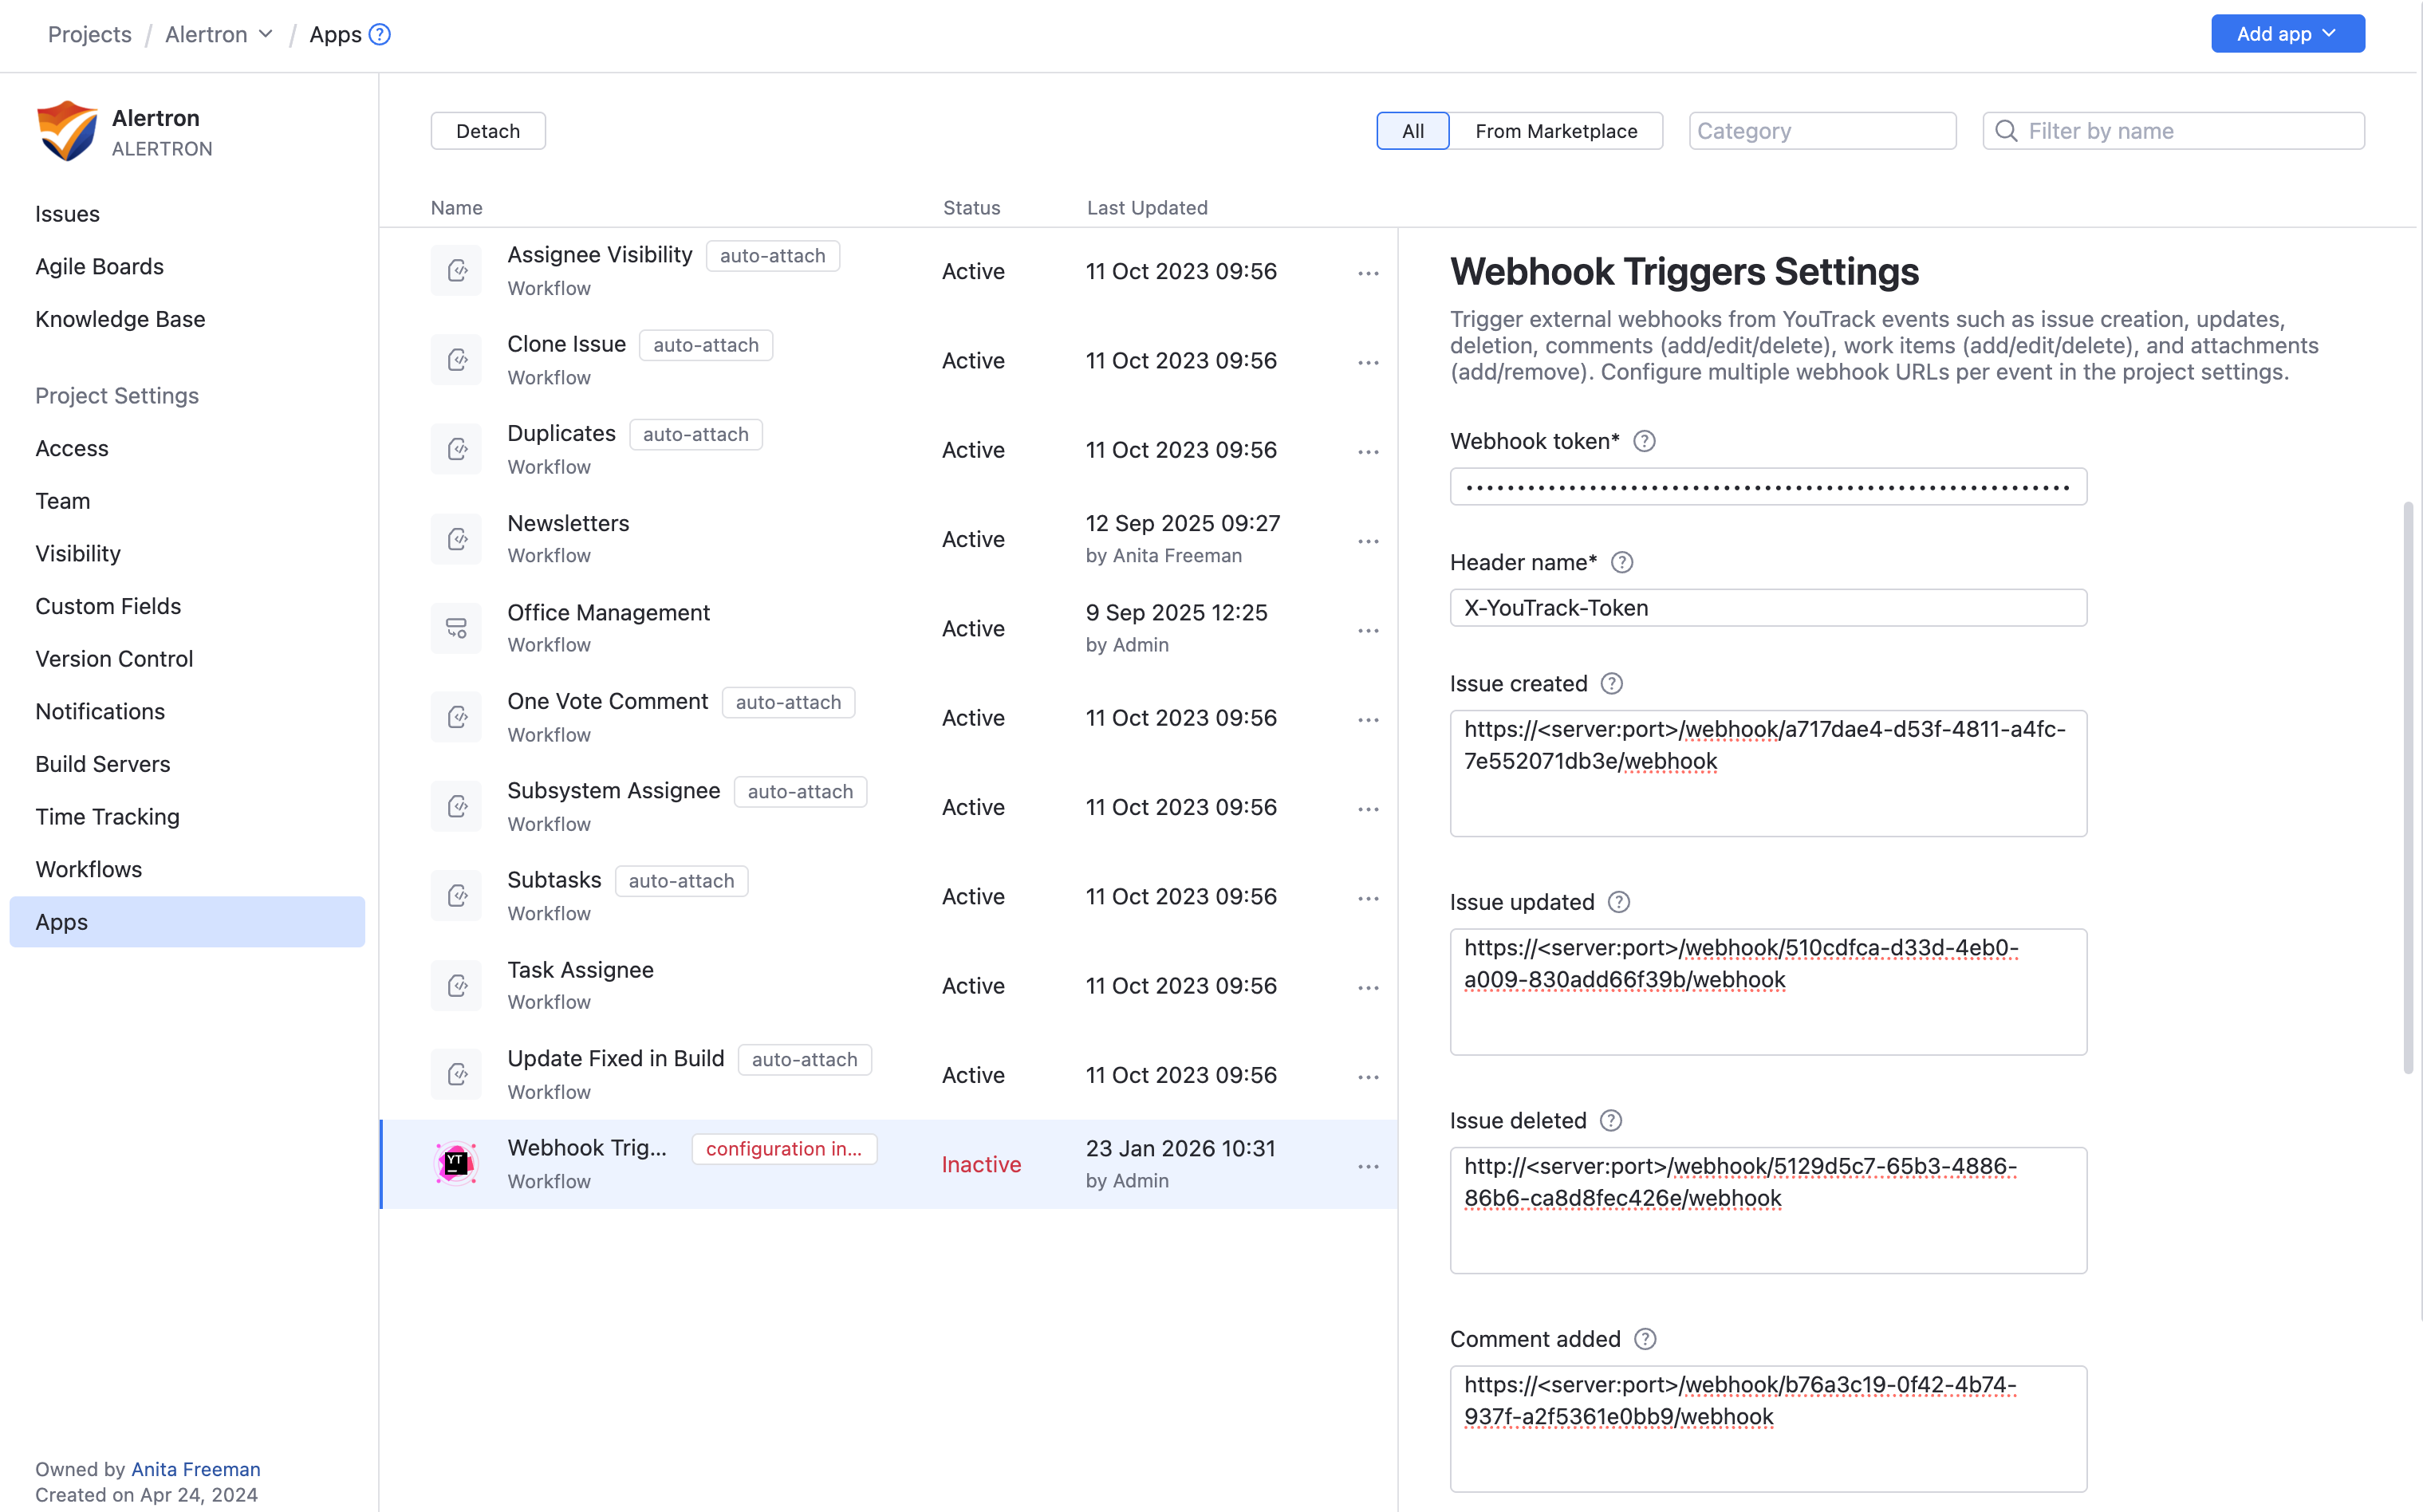Open Anita Freeman owner profile link
The height and width of the screenshot is (1512, 2423).
pos(196,1468)
